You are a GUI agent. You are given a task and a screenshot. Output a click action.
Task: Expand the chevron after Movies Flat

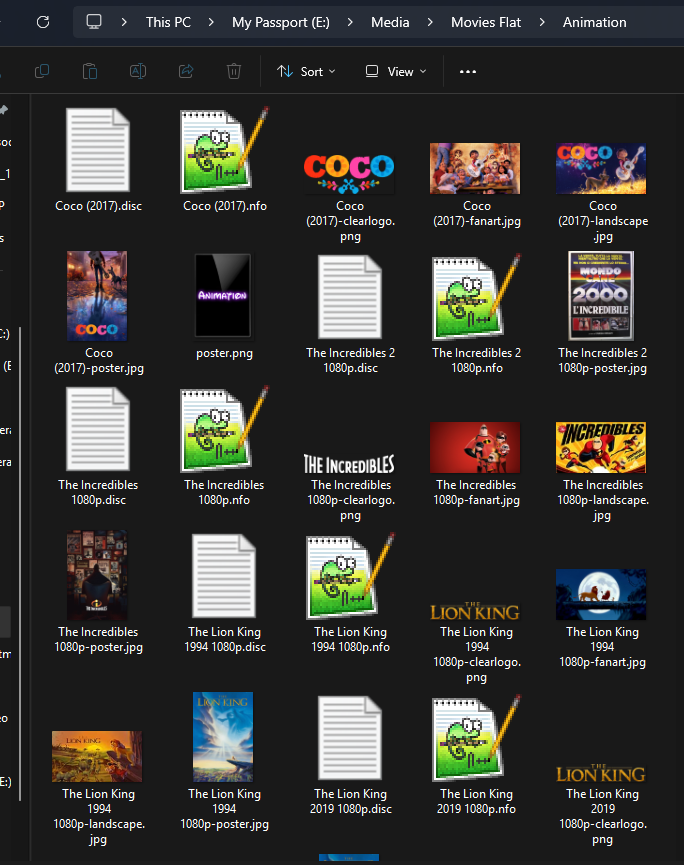(x=542, y=22)
